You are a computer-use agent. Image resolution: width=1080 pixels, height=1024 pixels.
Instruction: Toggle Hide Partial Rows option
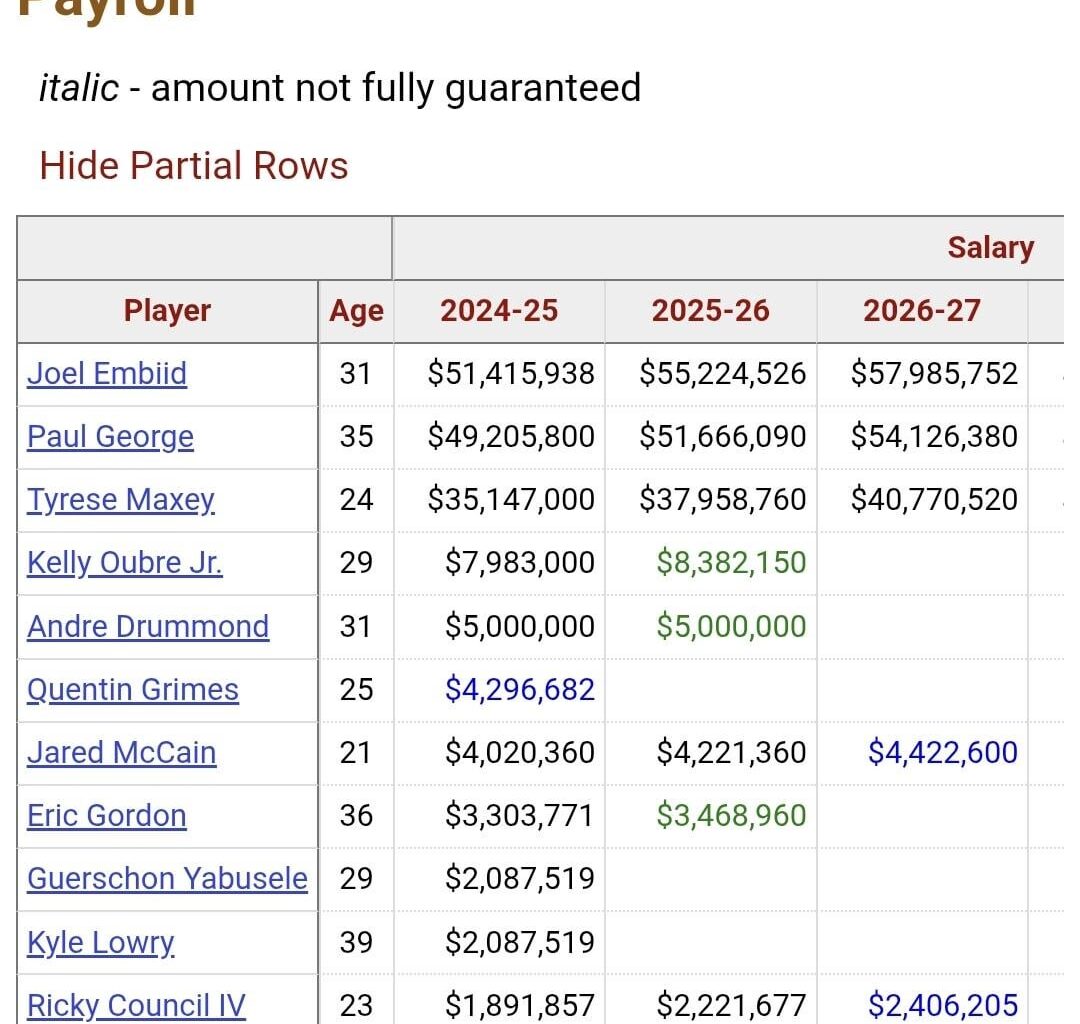coord(193,165)
